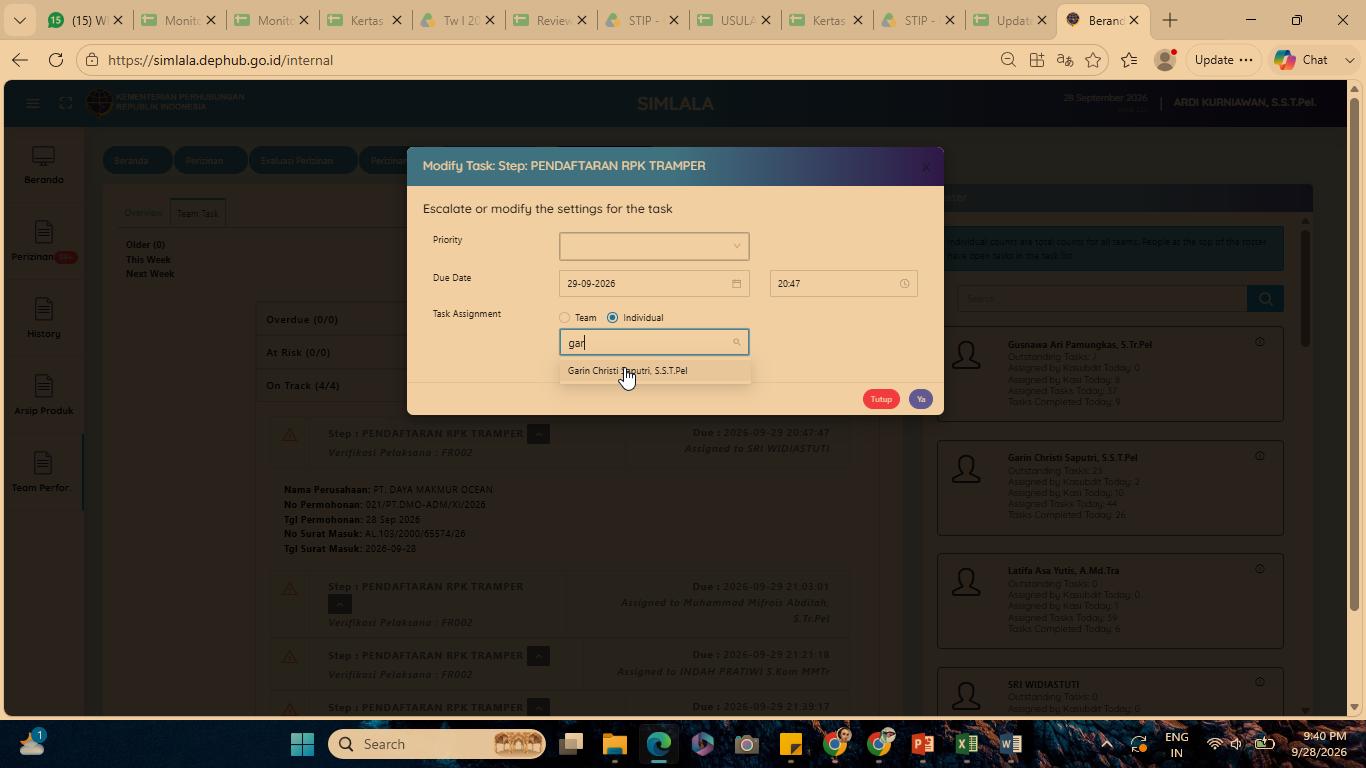Viewport: 1366px width, 768px height.
Task: Open the Priority dropdown
Action: coord(654,246)
